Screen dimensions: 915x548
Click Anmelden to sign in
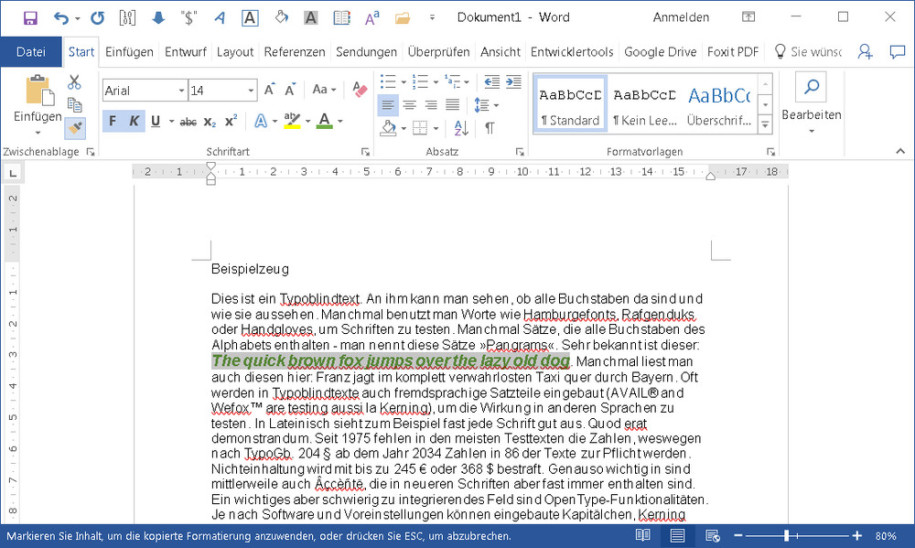[681, 18]
